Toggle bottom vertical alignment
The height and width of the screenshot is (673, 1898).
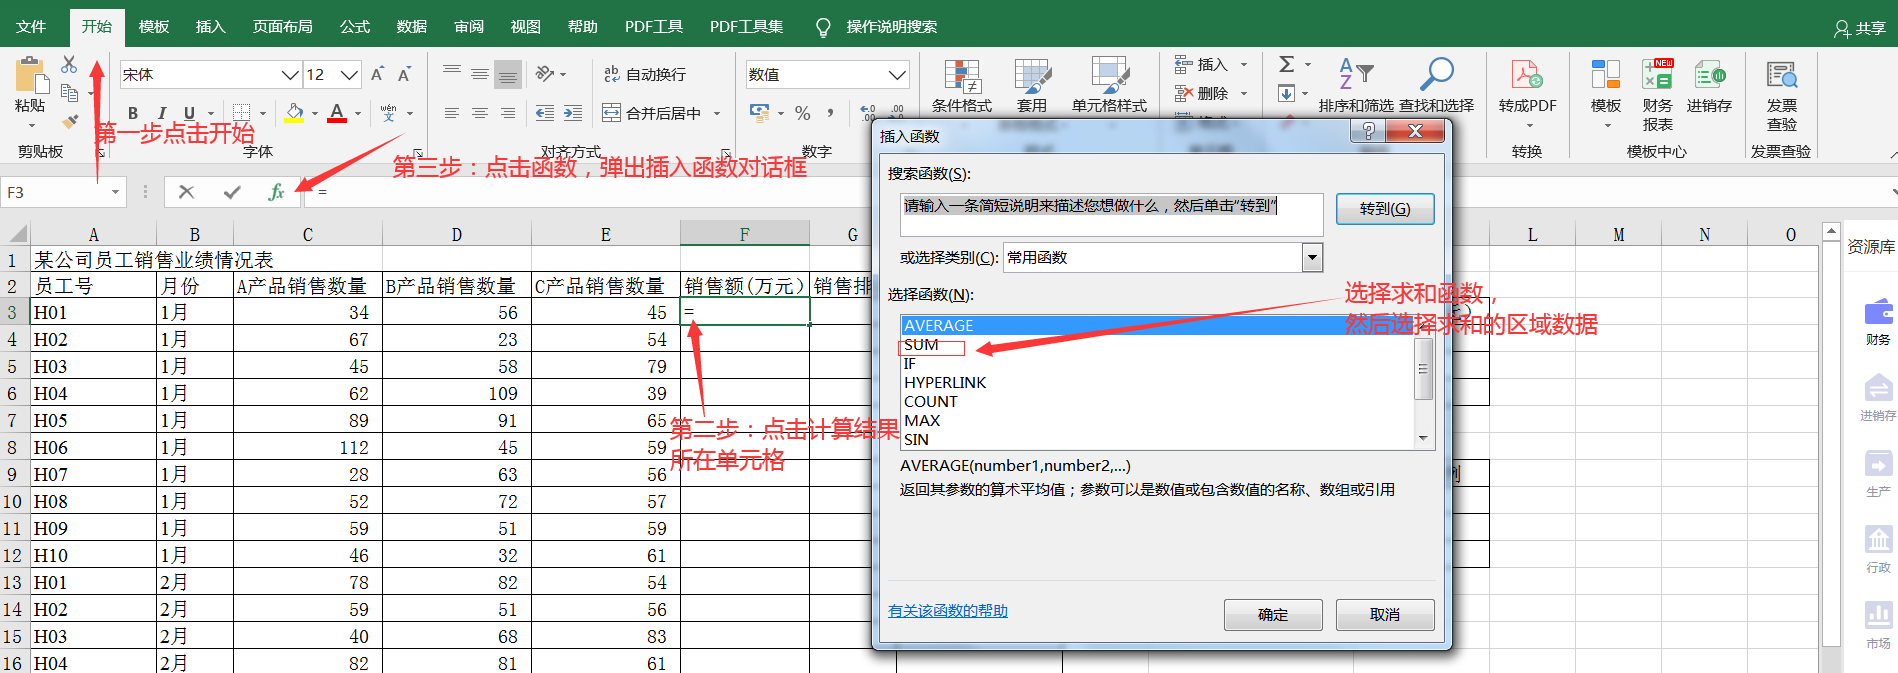[x=508, y=74]
